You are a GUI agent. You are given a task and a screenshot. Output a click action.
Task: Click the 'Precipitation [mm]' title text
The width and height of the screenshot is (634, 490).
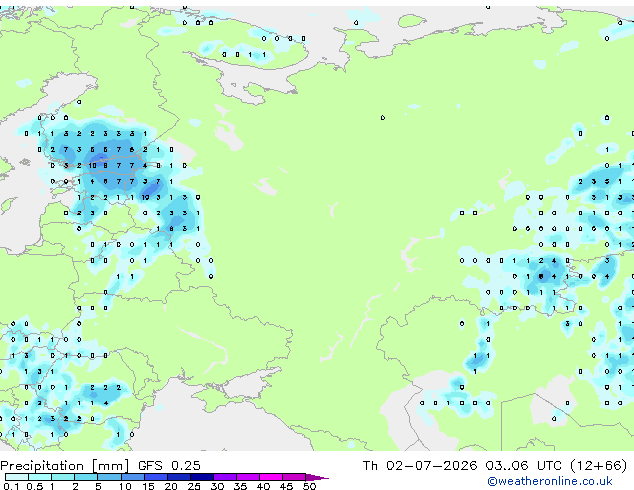pyautogui.click(x=65, y=466)
